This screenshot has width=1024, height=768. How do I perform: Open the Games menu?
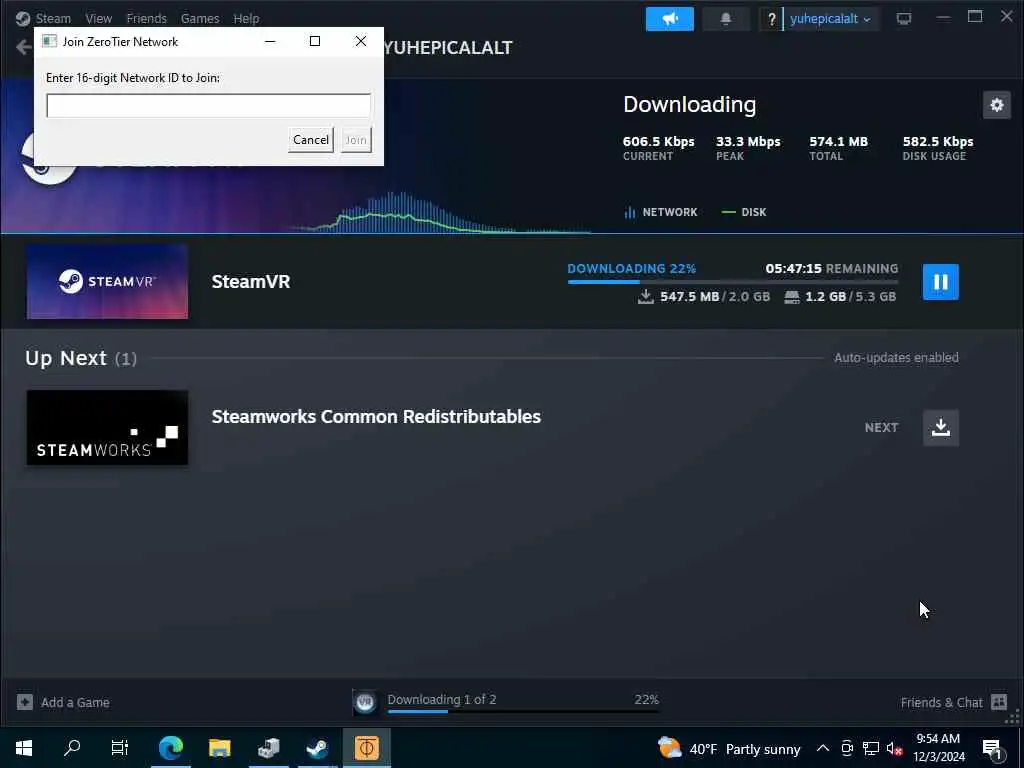click(200, 18)
